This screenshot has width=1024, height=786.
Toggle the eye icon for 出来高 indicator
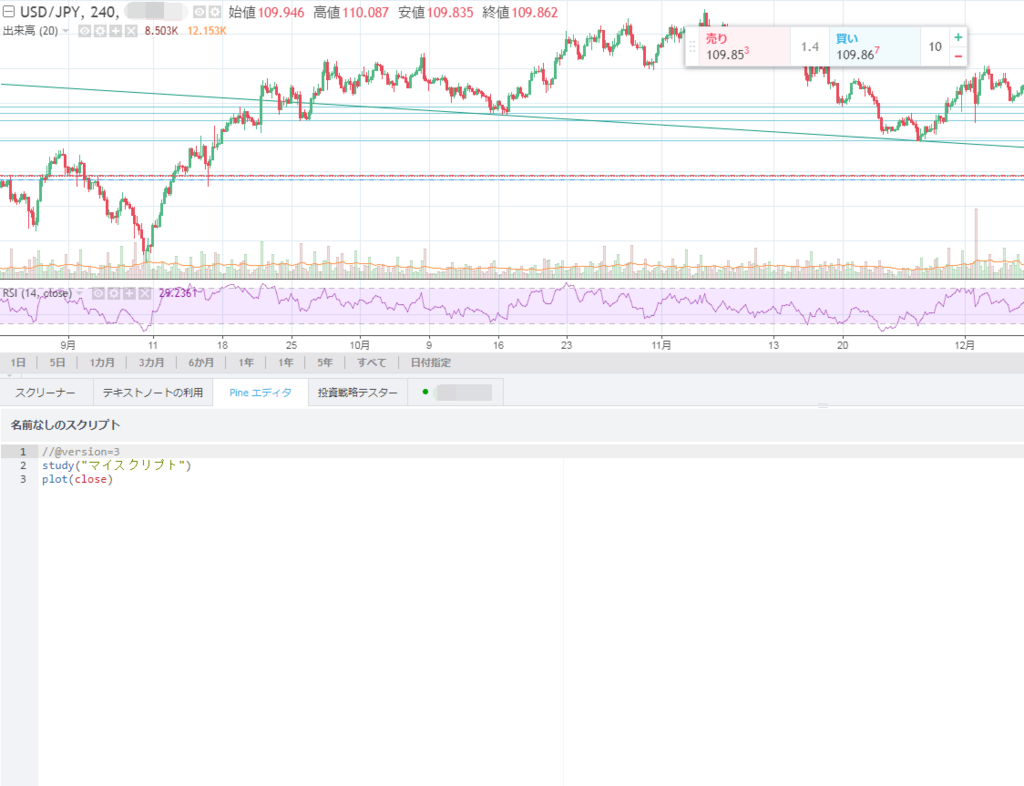(85, 31)
